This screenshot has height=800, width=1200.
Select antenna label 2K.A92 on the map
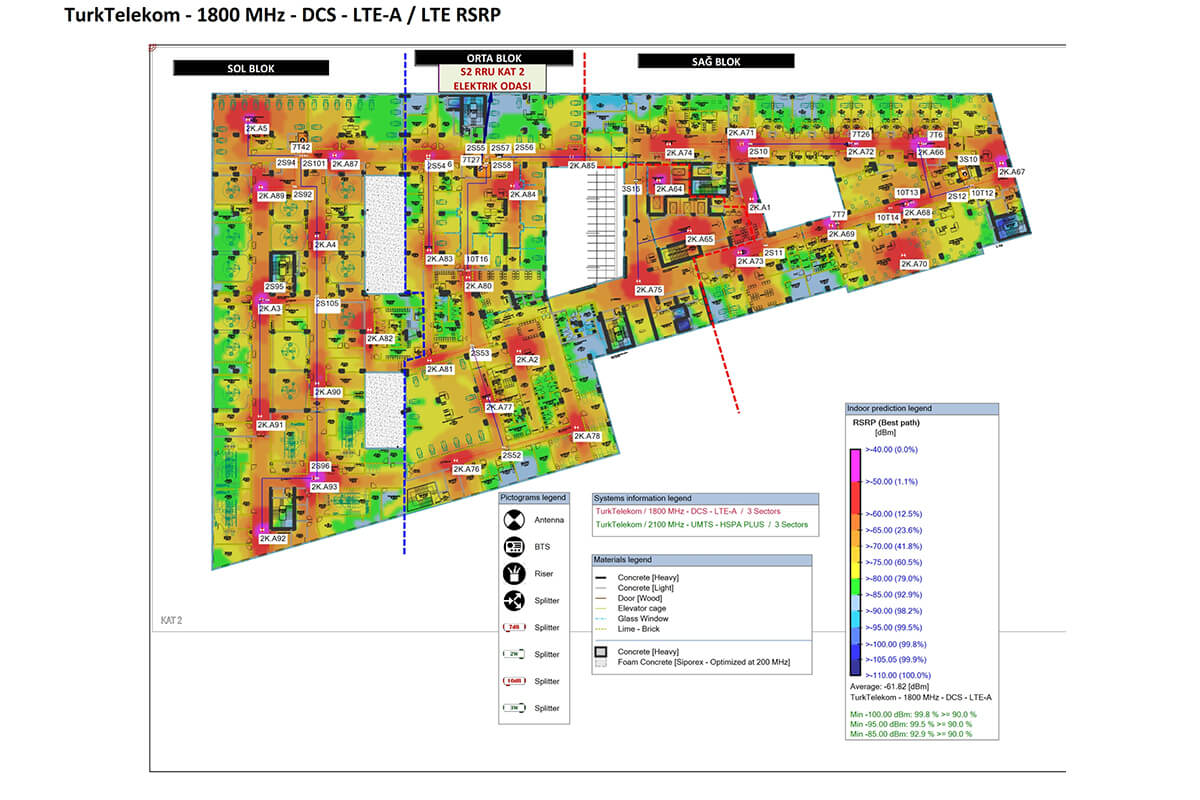(273, 539)
